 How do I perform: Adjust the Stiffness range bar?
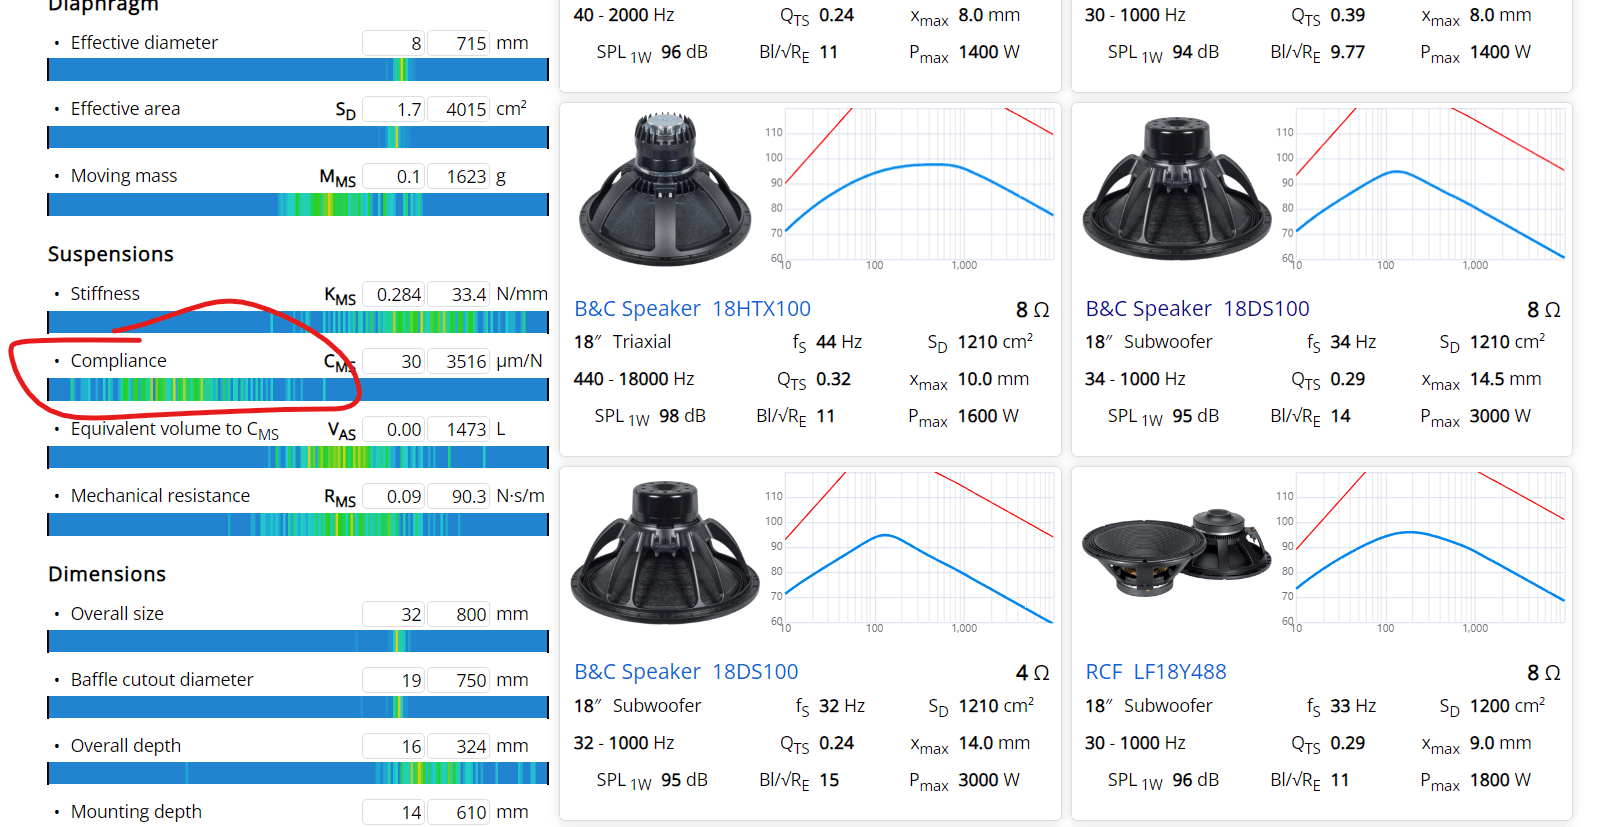coord(298,322)
